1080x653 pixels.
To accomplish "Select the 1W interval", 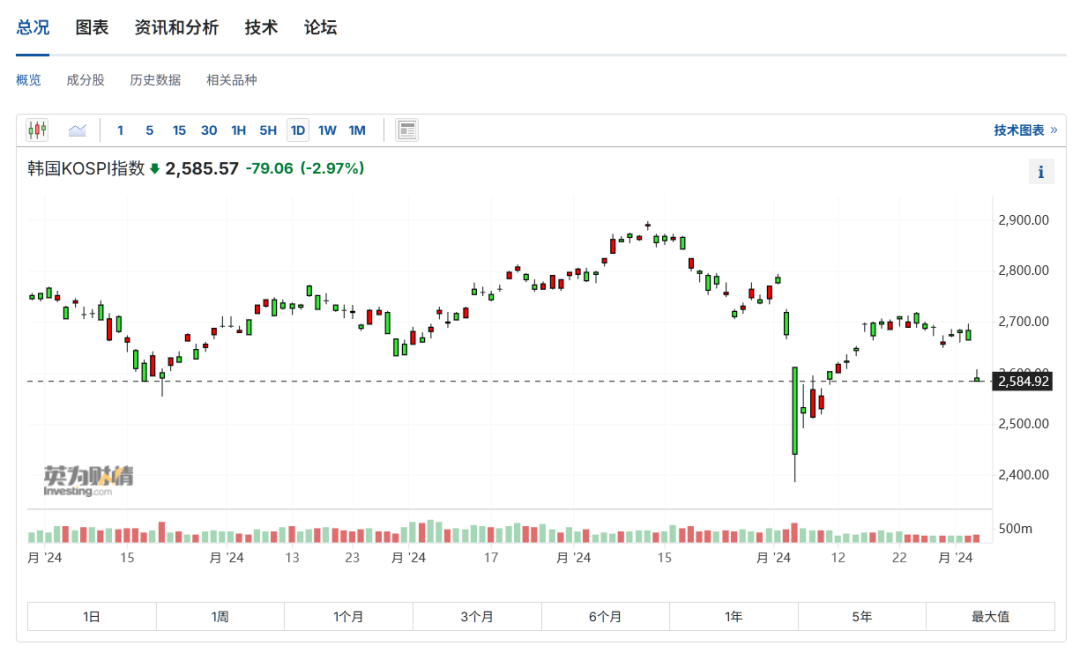I will [x=327, y=130].
